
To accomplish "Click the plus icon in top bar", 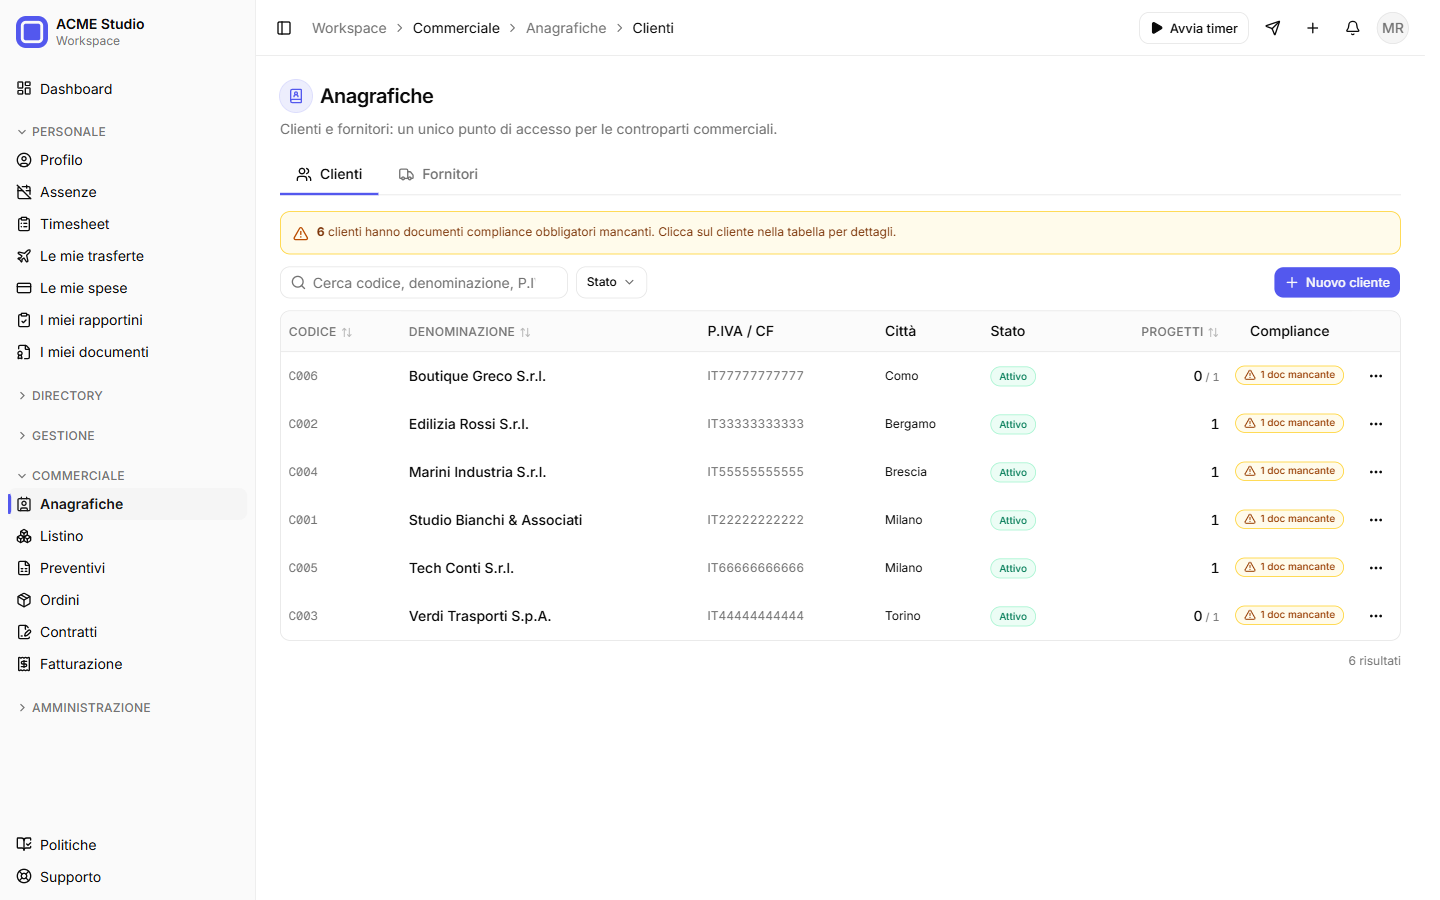I will tap(1313, 28).
